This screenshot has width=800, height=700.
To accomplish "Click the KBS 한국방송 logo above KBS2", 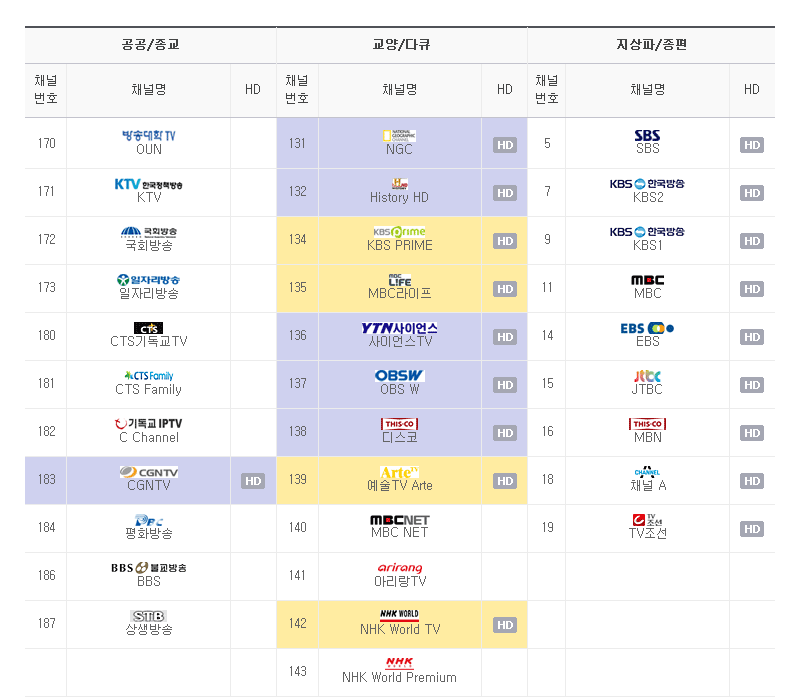I will click(647, 184).
